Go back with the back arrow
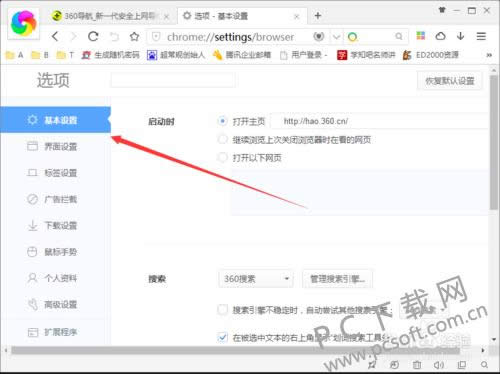This screenshot has height=374, width=500. [x=56, y=36]
